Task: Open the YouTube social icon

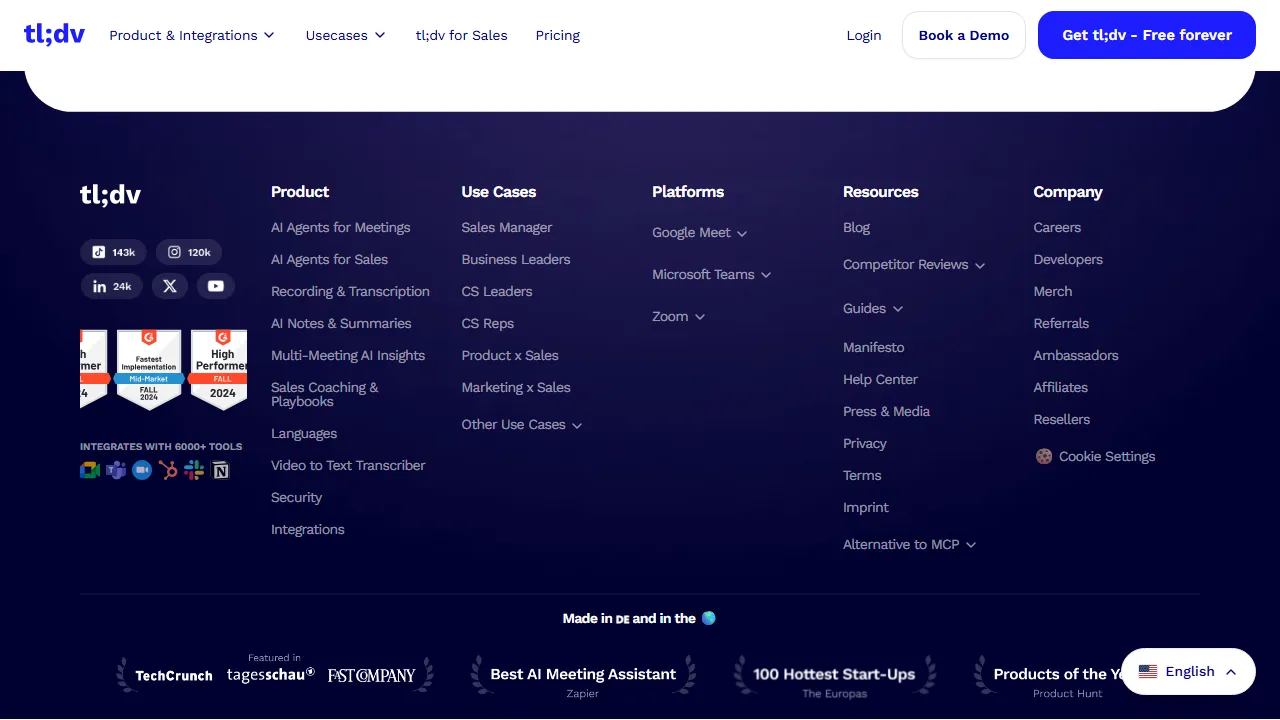Action: (216, 286)
